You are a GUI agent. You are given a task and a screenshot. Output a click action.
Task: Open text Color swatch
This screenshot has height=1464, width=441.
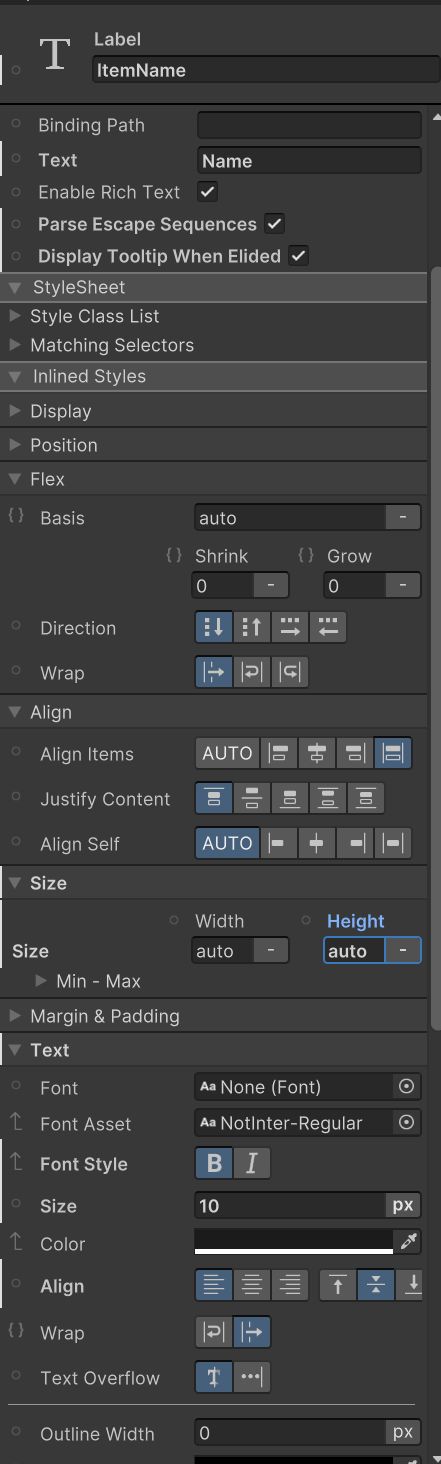click(x=294, y=1242)
